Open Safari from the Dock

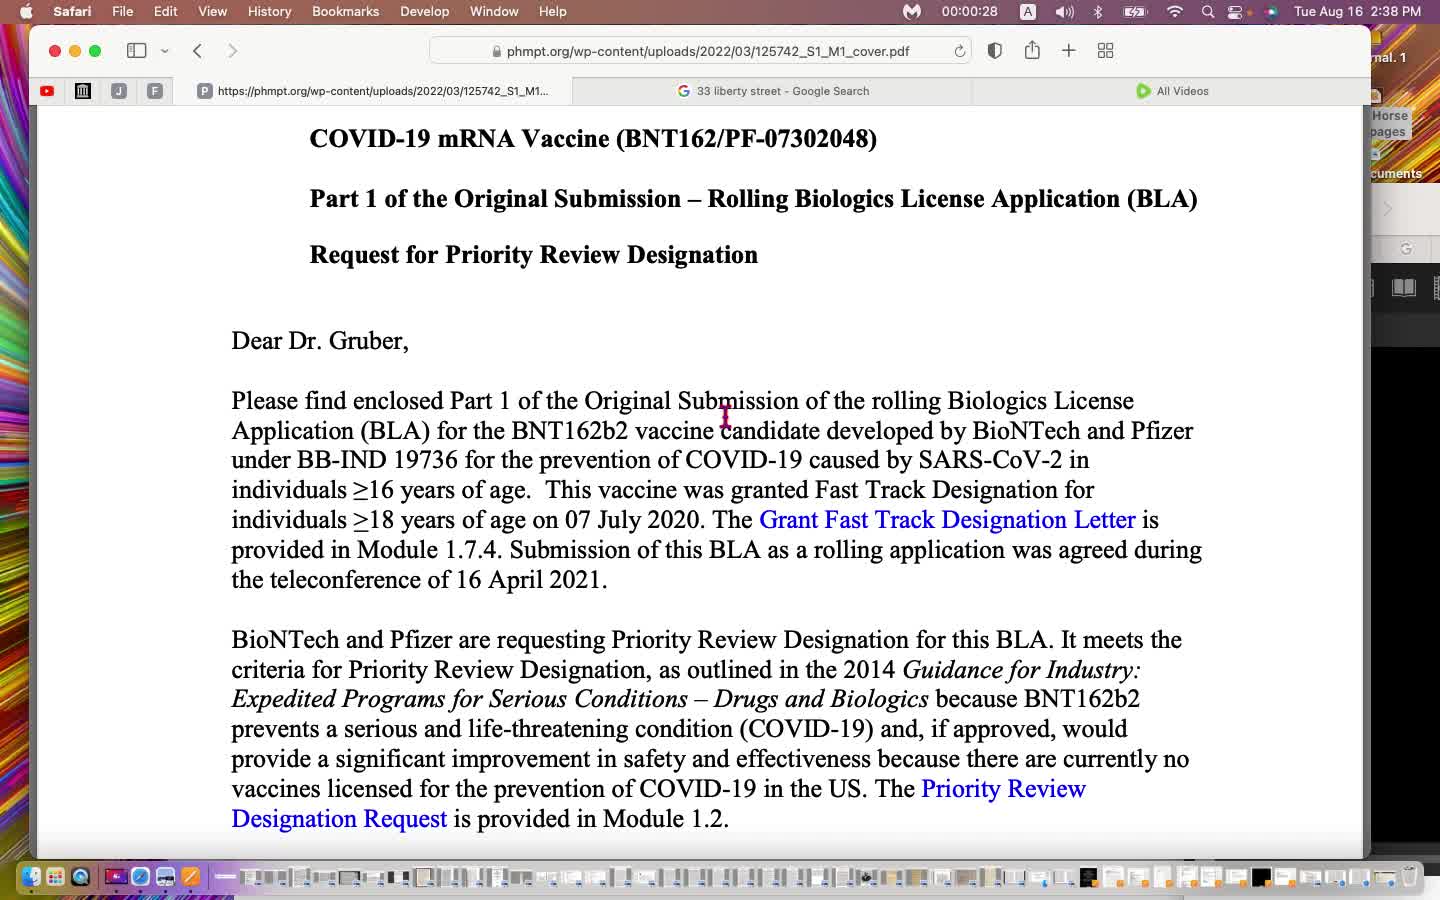141,877
